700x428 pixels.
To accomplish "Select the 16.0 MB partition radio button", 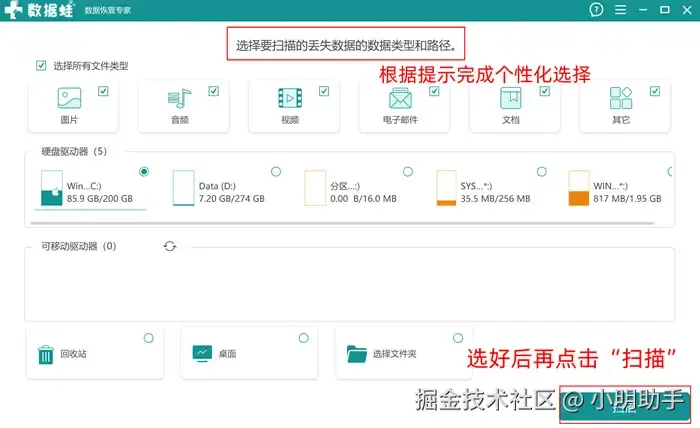I will tap(408, 171).
